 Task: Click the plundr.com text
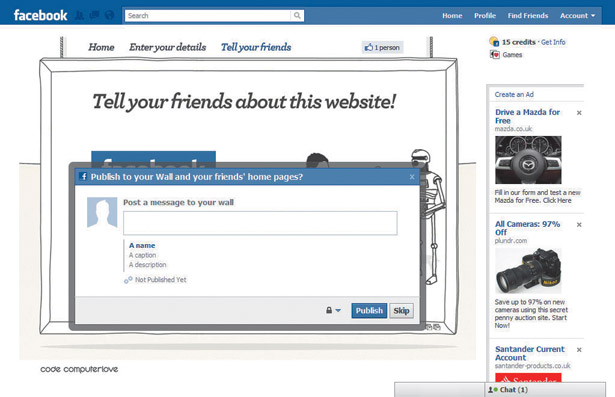coord(511,241)
